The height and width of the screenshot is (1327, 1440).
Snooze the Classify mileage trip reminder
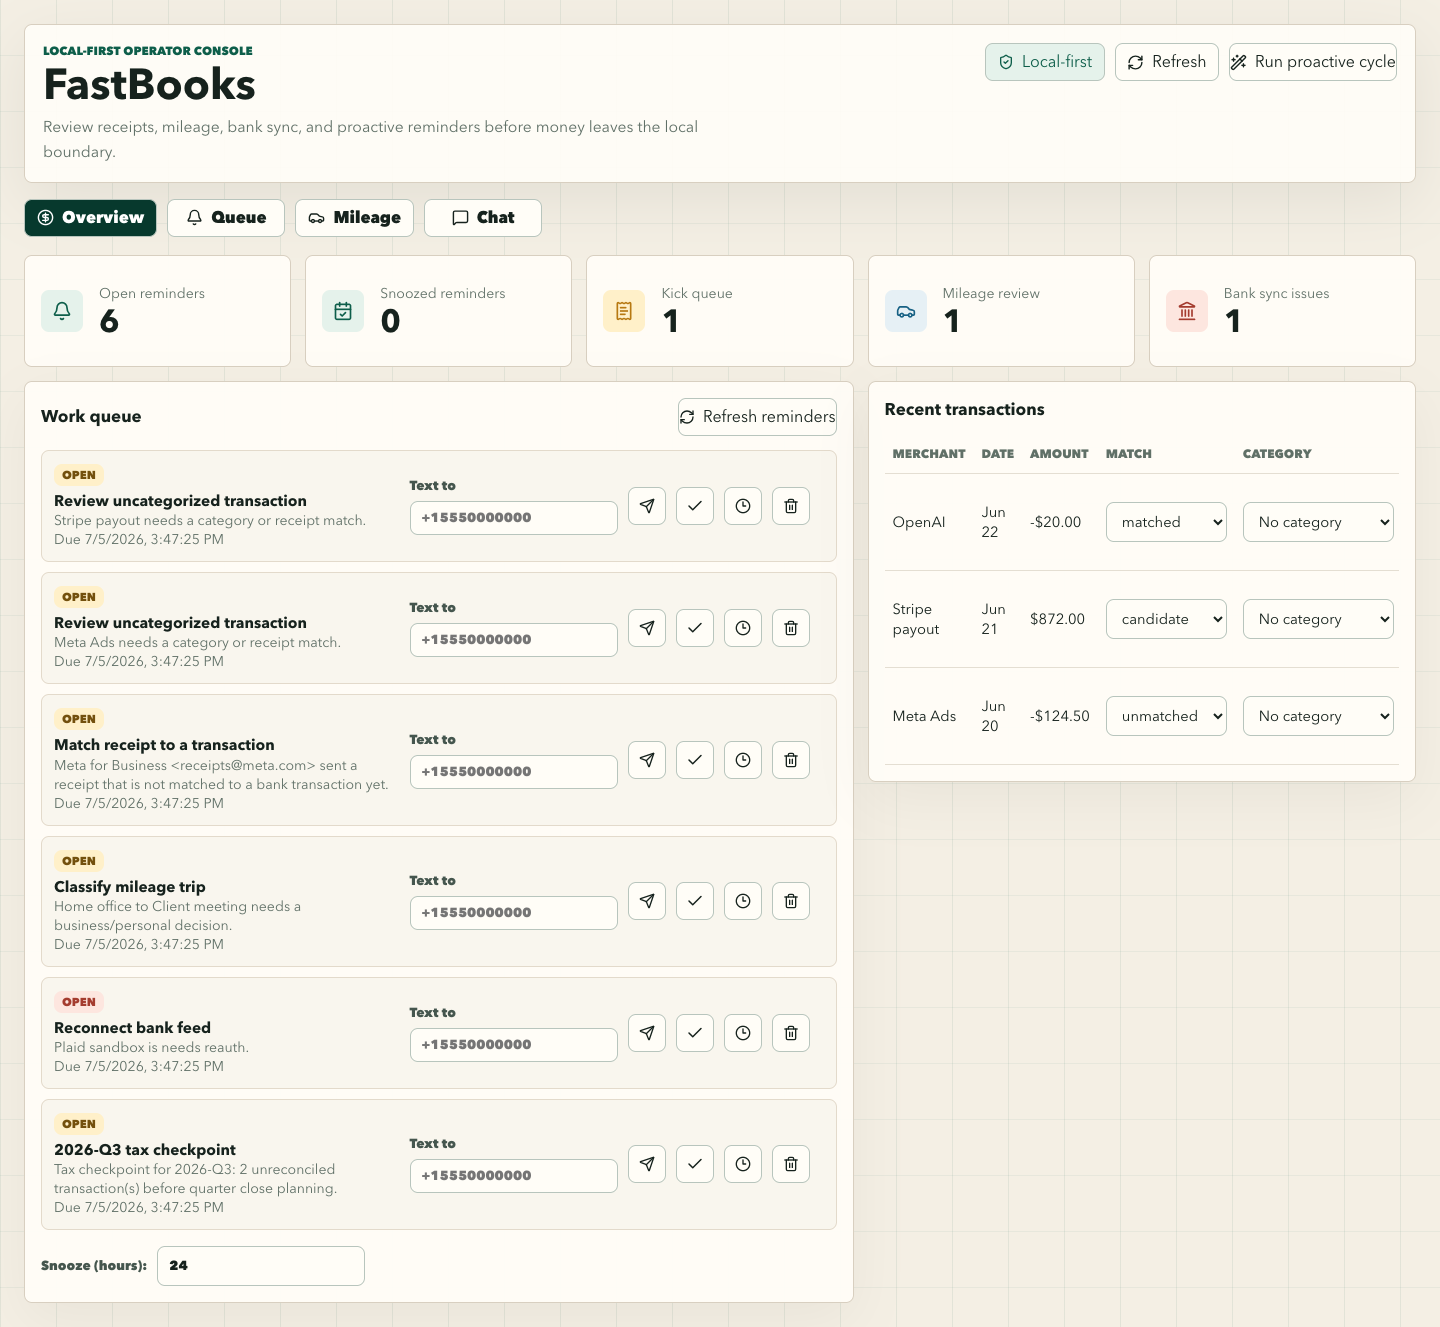point(743,901)
